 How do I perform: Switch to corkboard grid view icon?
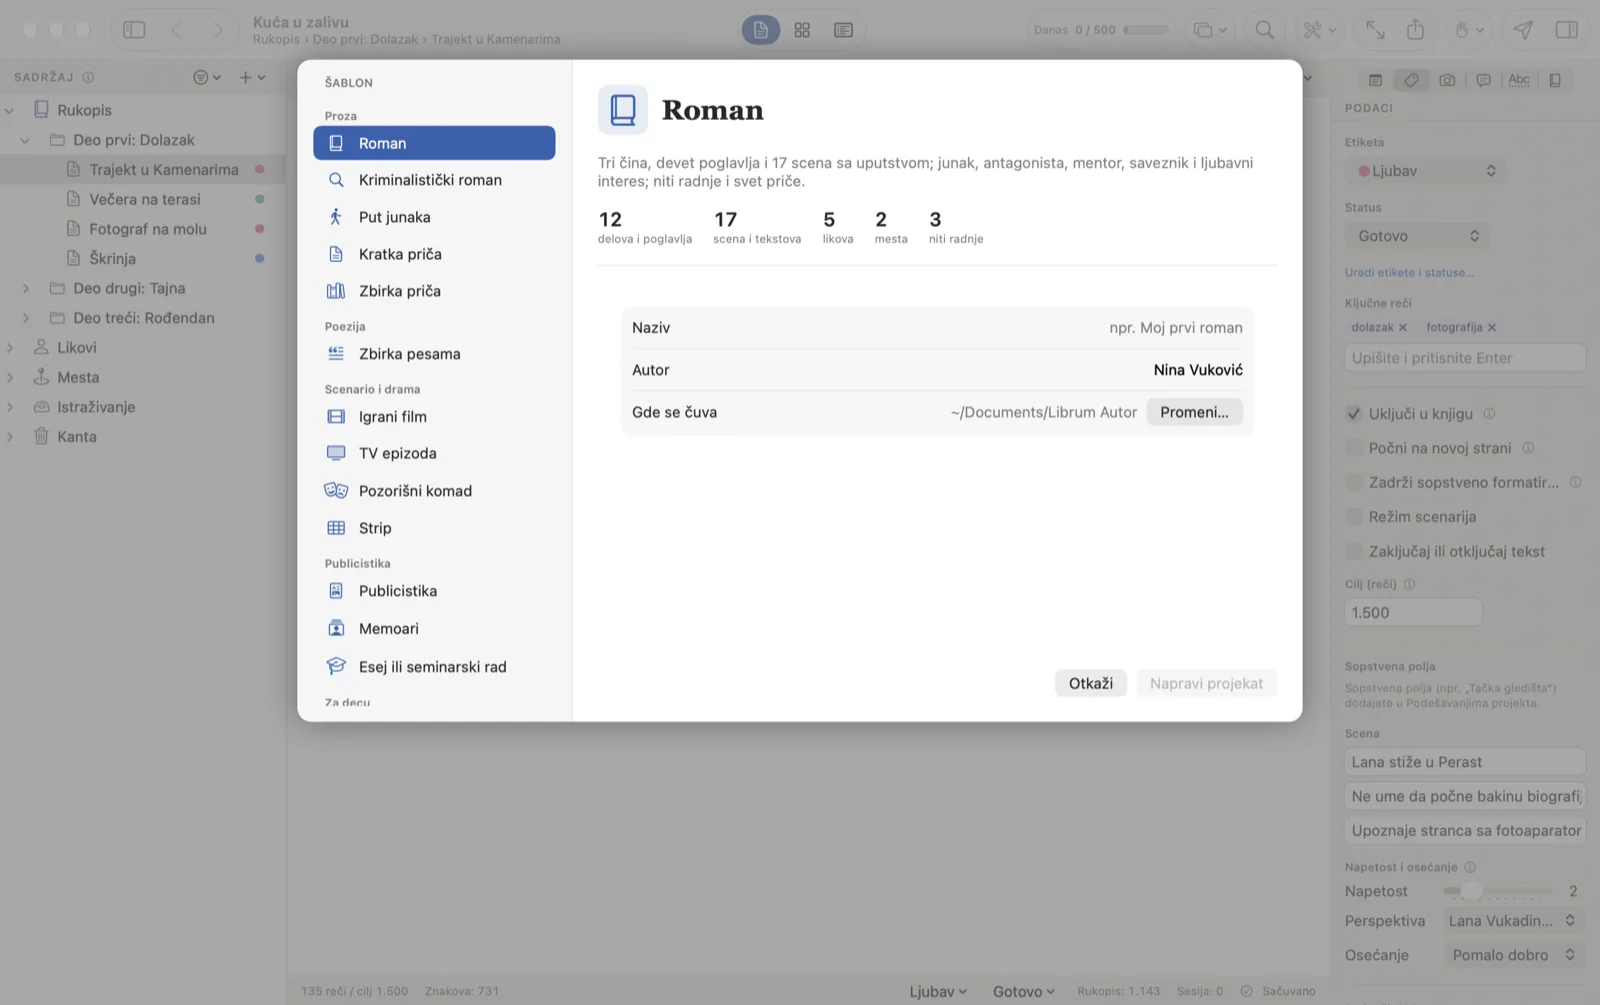(802, 30)
